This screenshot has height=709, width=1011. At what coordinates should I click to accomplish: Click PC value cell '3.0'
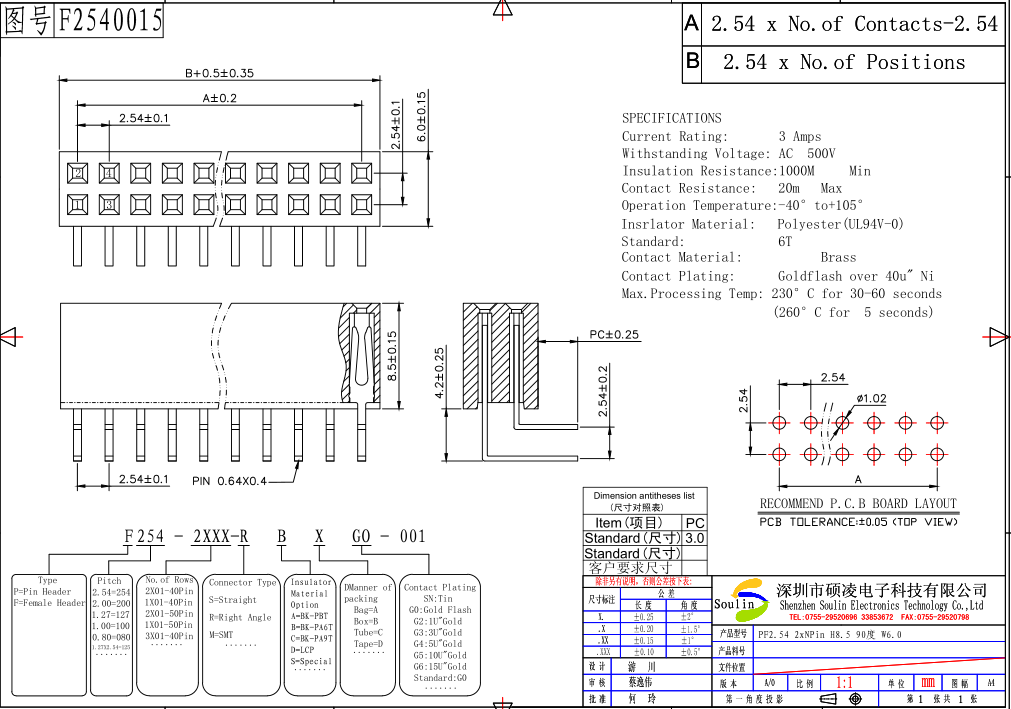694,538
